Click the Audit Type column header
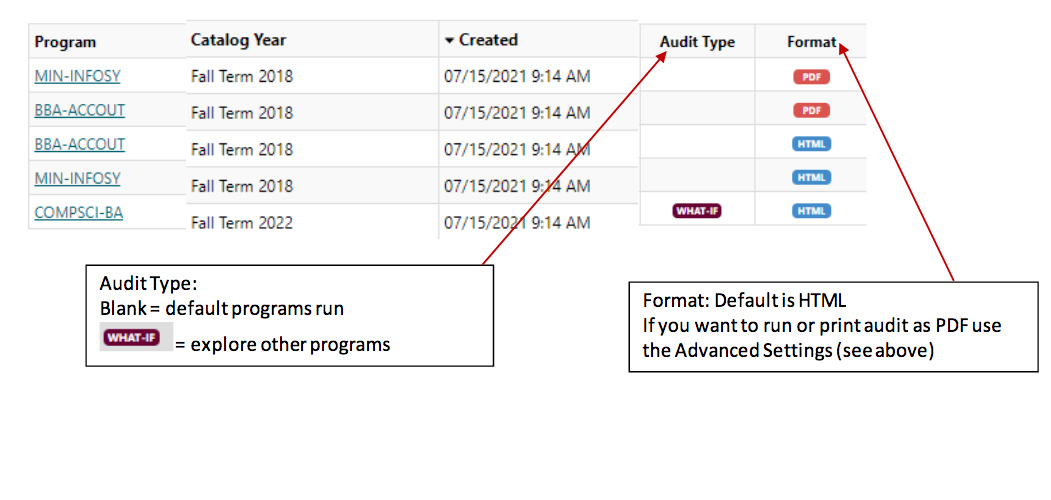Image resolution: width=1051 pixels, height=500 pixels. tap(697, 42)
